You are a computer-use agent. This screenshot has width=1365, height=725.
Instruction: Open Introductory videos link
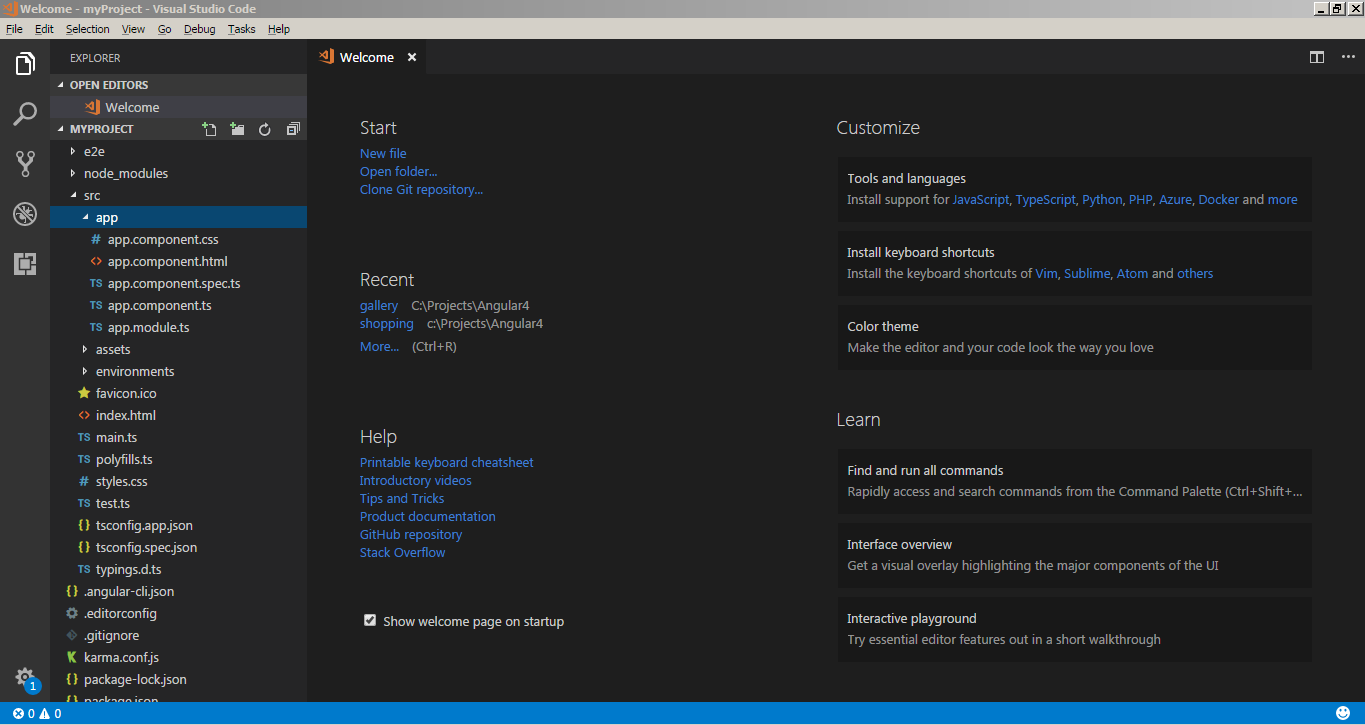pyautogui.click(x=416, y=480)
